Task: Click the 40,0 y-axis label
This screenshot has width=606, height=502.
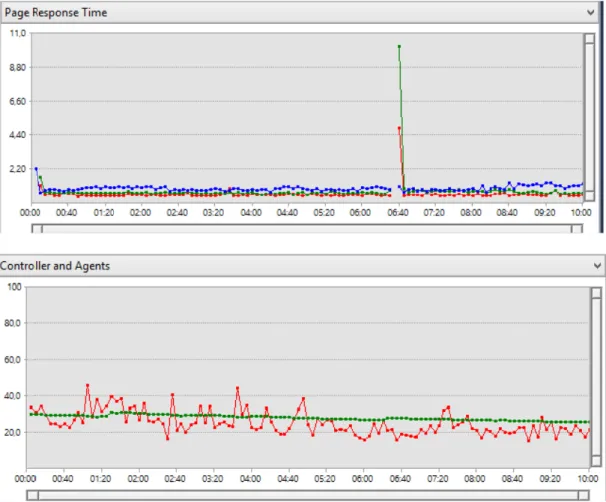Action: (x=13, y=396)
